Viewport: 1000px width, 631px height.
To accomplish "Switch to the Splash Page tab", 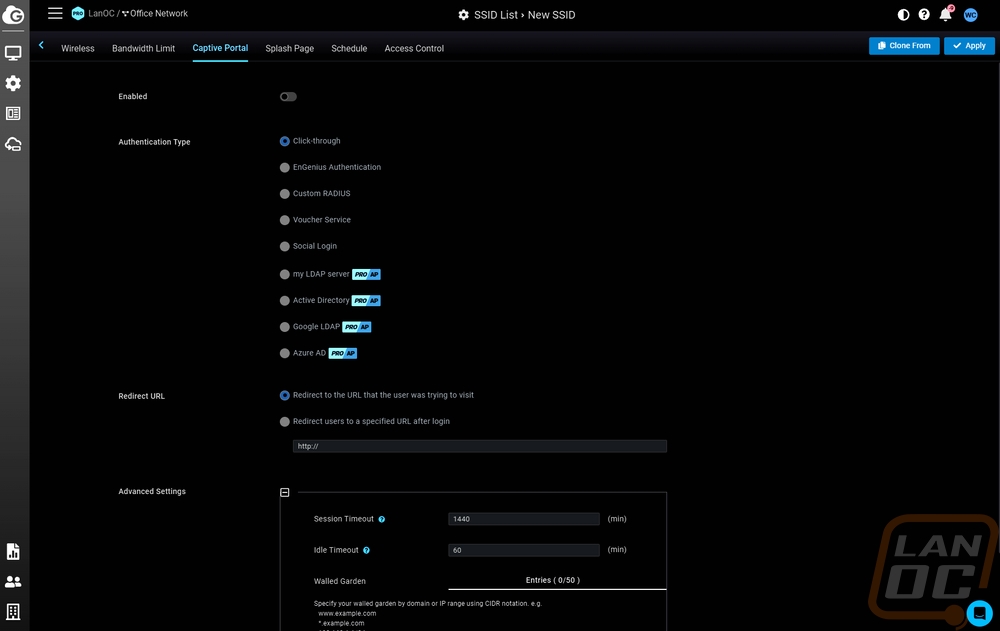I will [289, 48].
